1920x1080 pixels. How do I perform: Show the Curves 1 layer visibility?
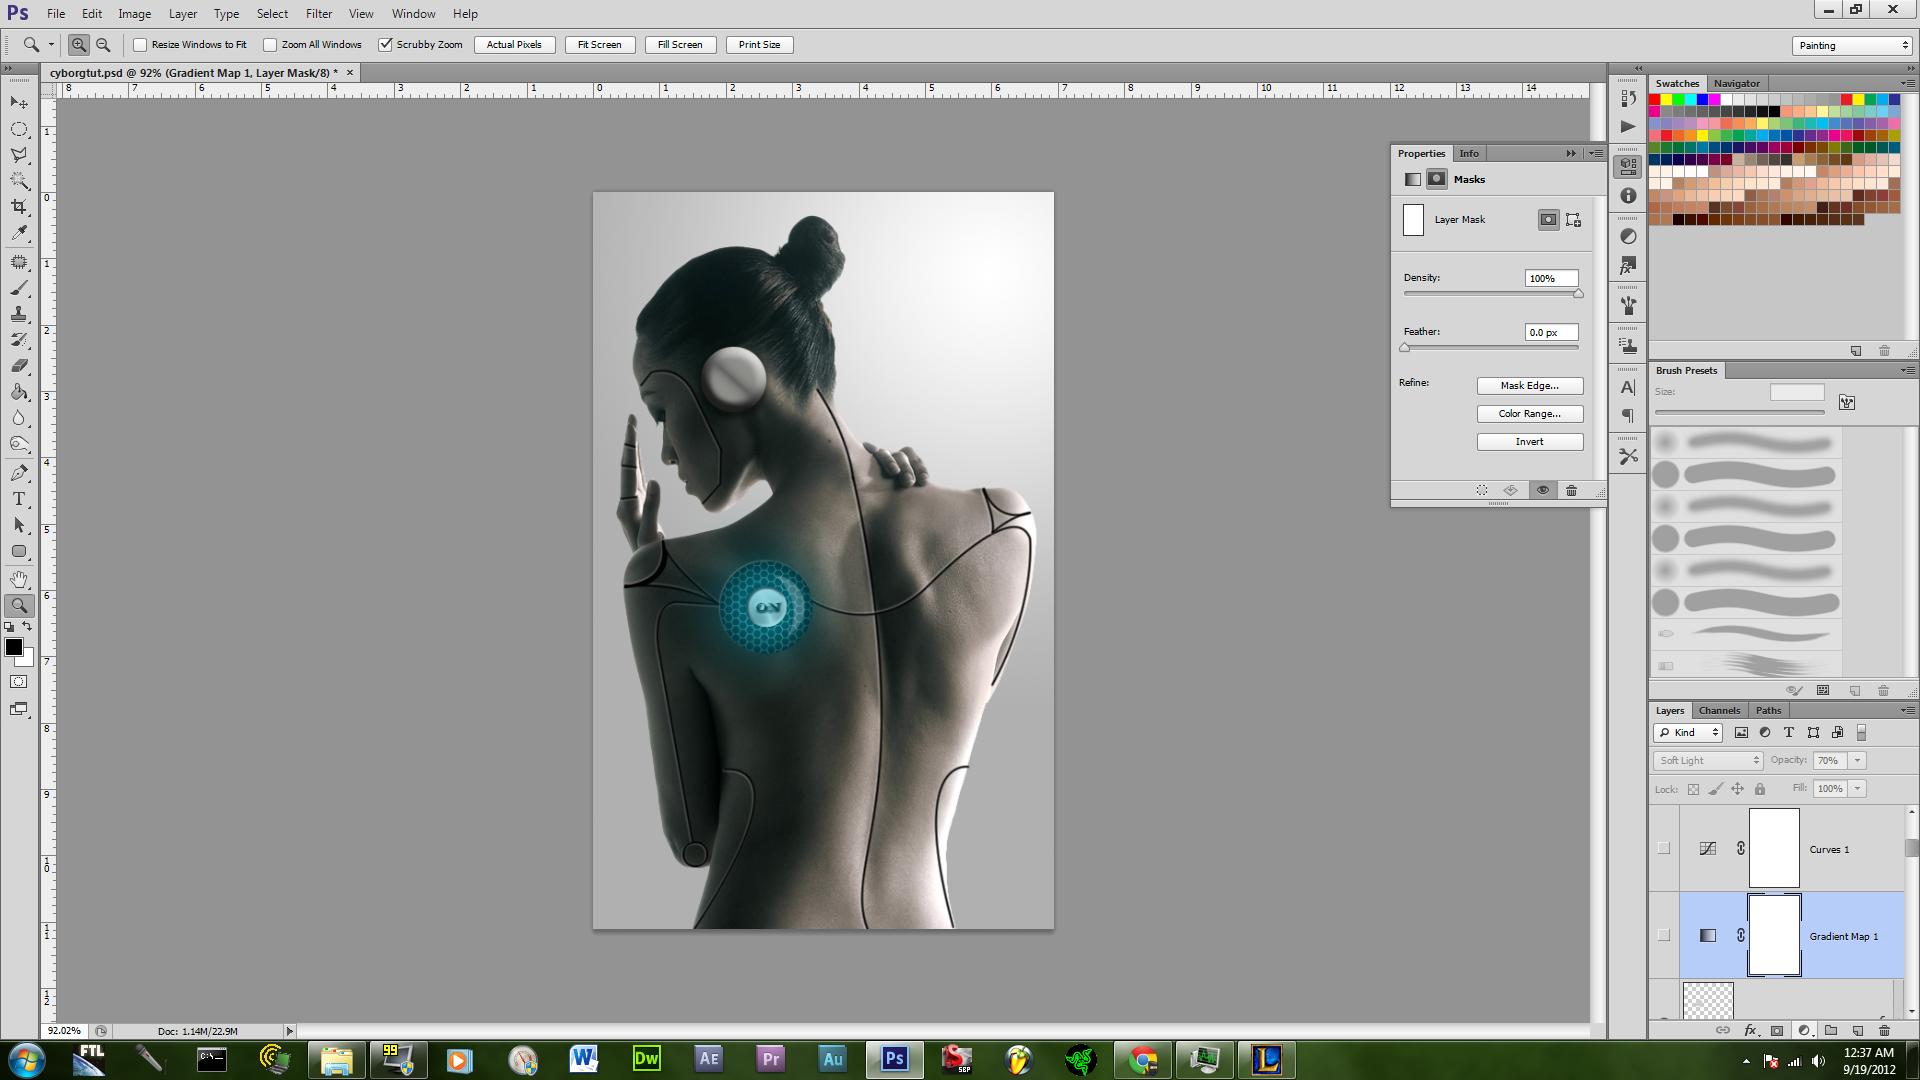coord(1664,848)
